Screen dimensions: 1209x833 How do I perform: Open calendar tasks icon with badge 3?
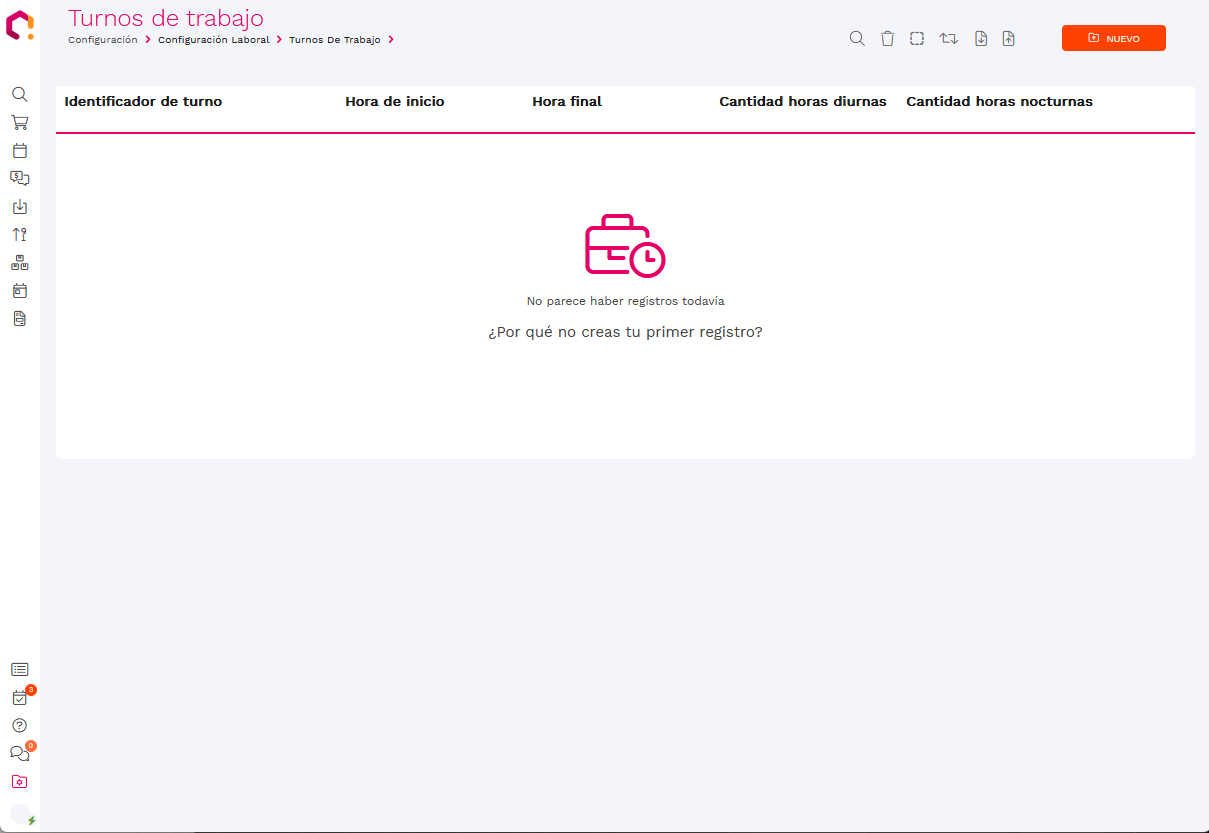coord(19,698)
